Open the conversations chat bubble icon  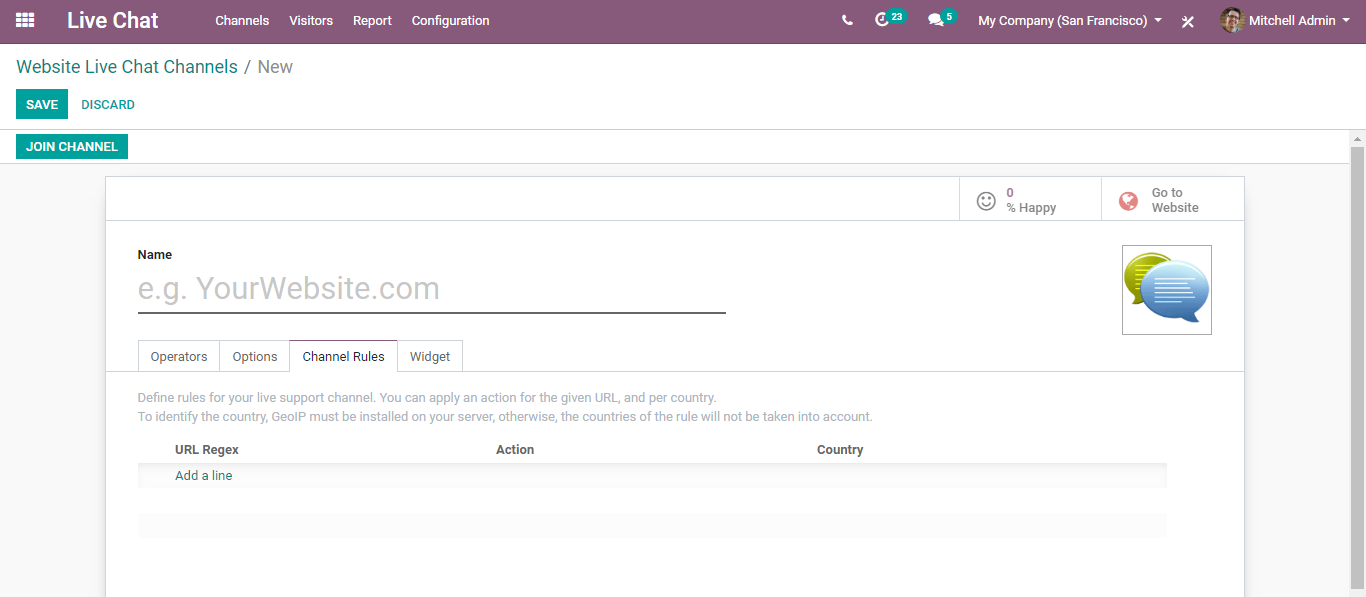pyautogui.click(x=936, y=20)
